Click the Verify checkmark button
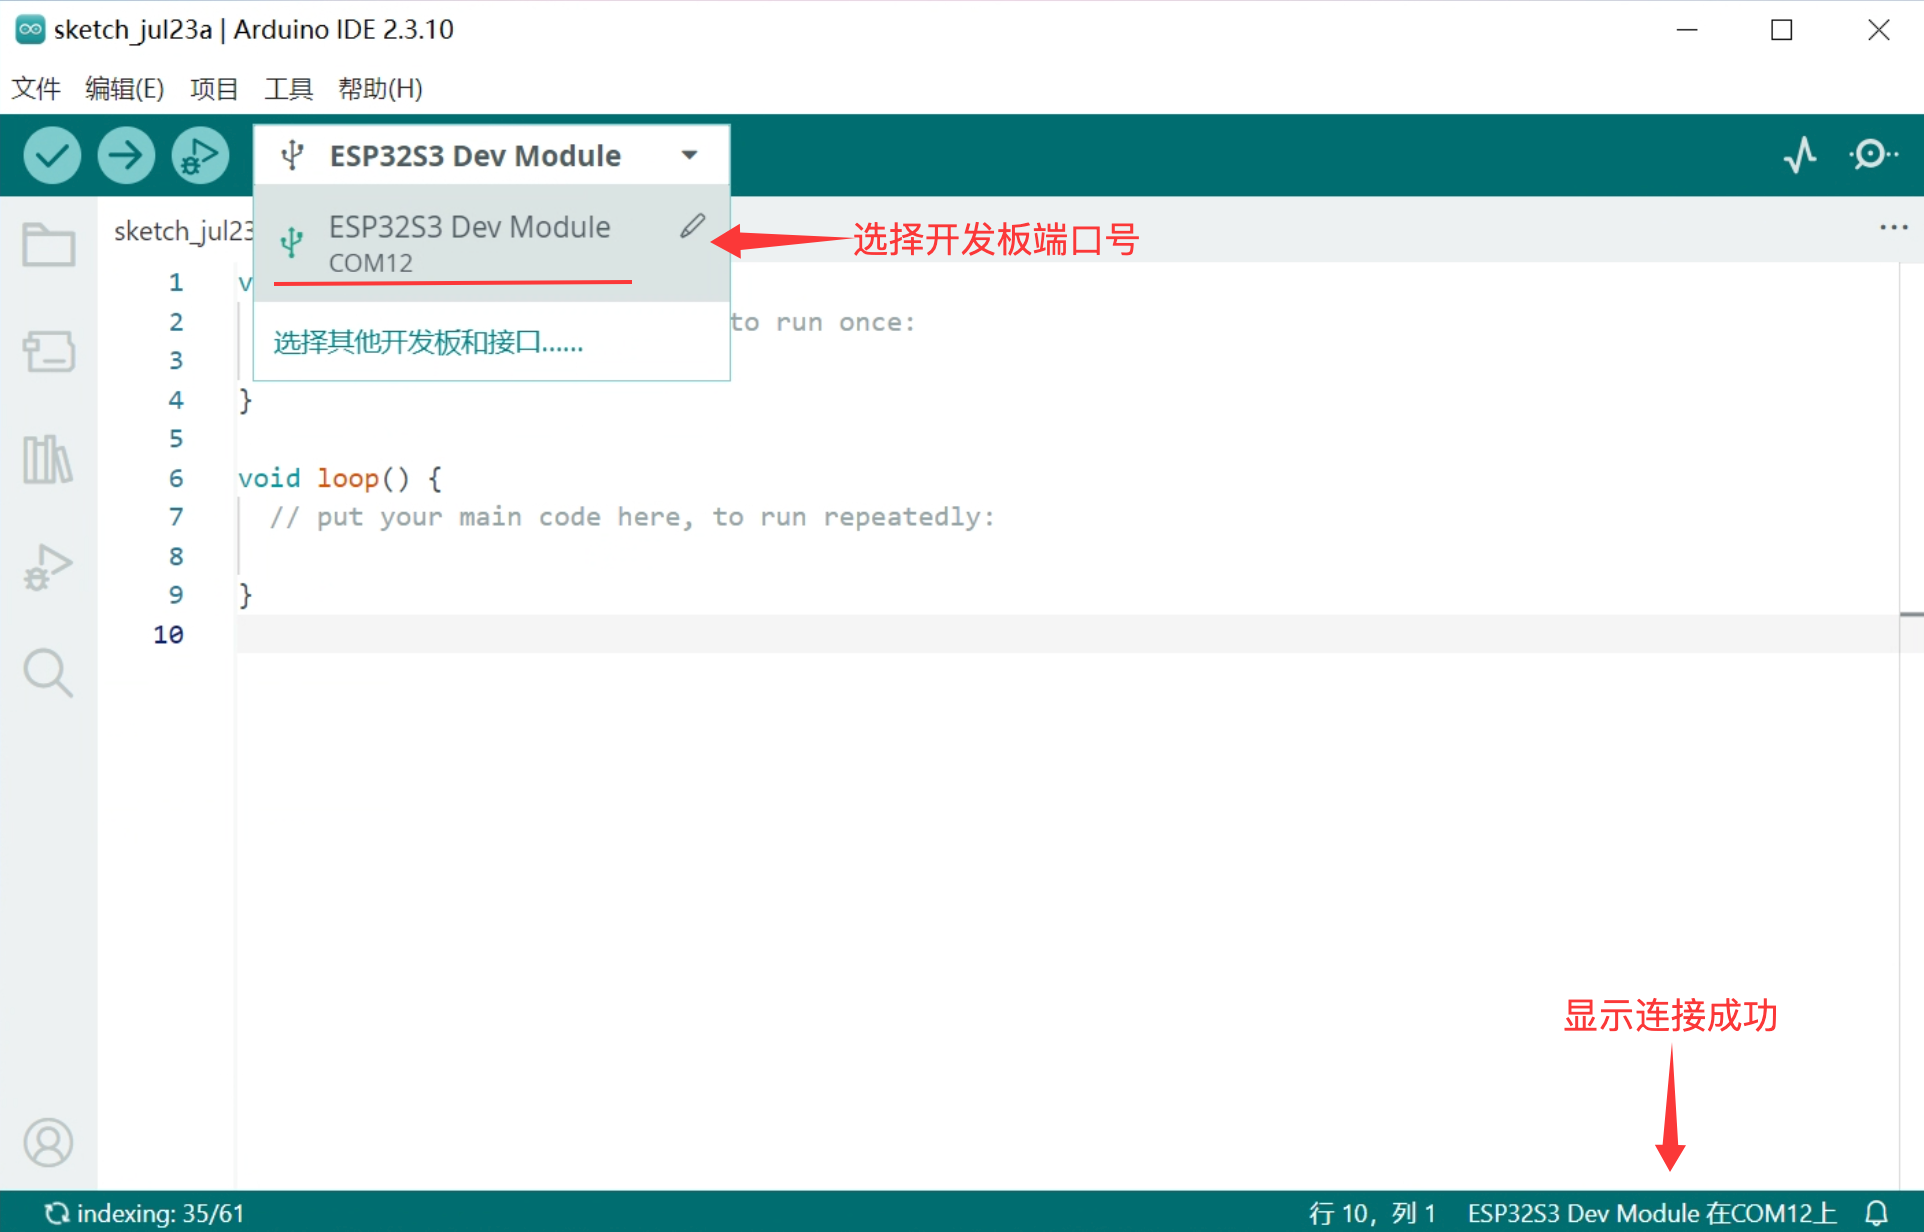1924x1232 pixels. [52, 155]
